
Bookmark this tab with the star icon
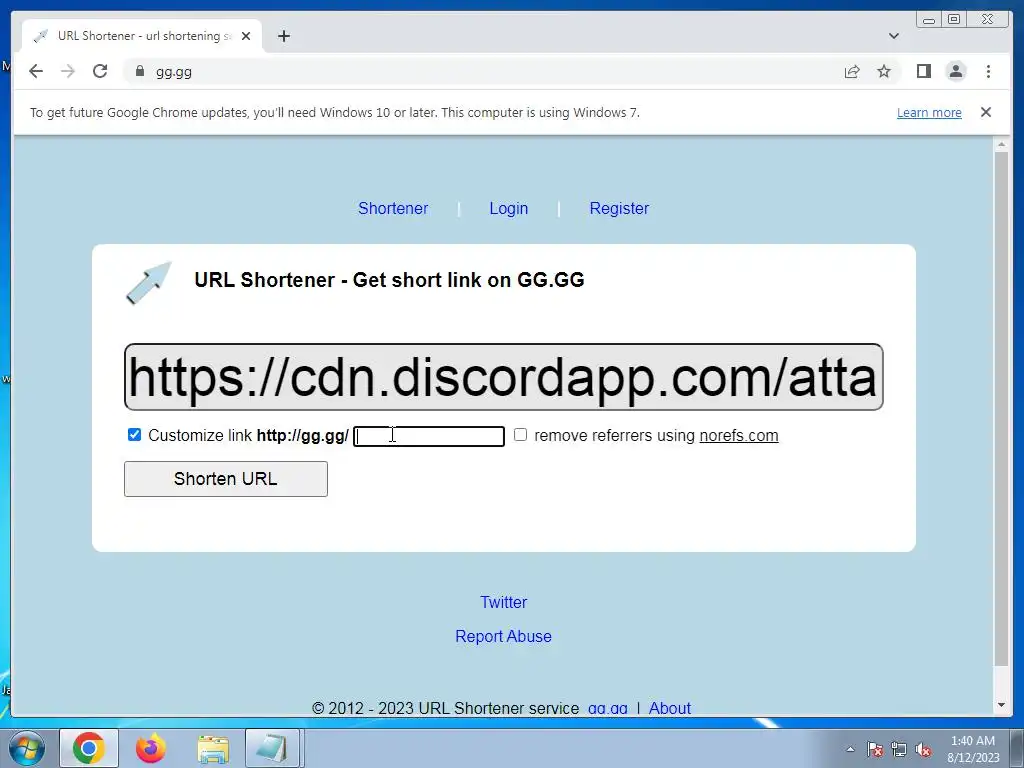884,71
